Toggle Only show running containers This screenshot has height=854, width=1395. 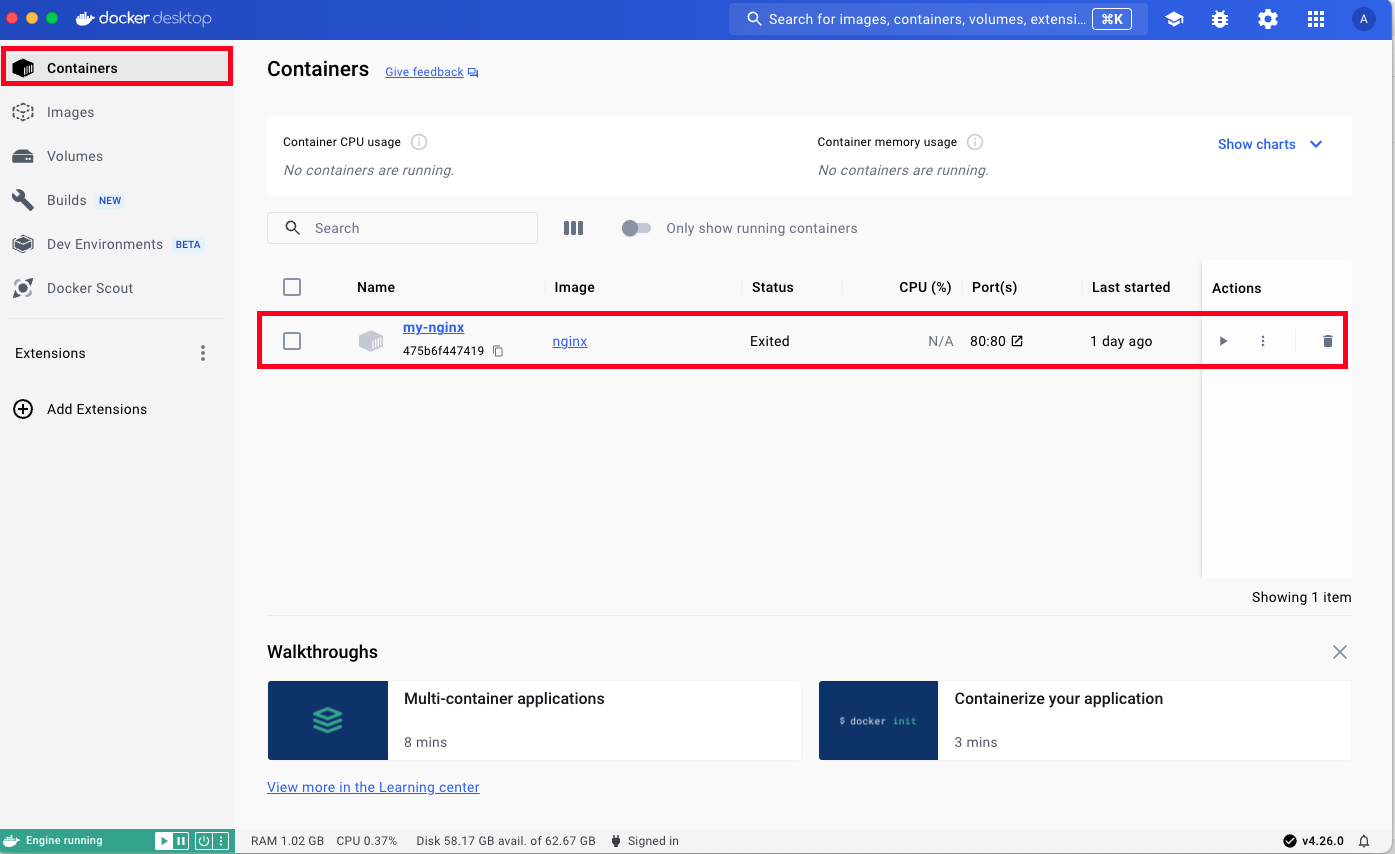[x=636, y=228]
